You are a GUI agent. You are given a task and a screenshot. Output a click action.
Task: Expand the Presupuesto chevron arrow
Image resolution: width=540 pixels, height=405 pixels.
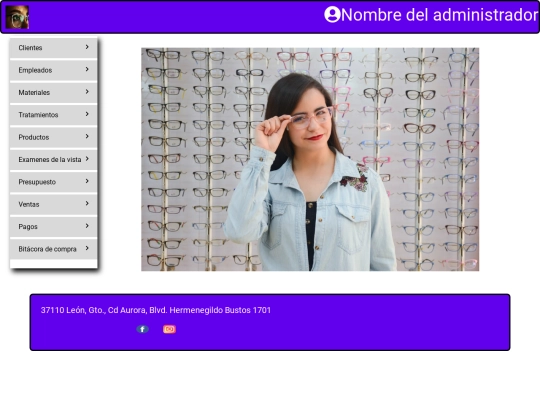click(87, 181)
